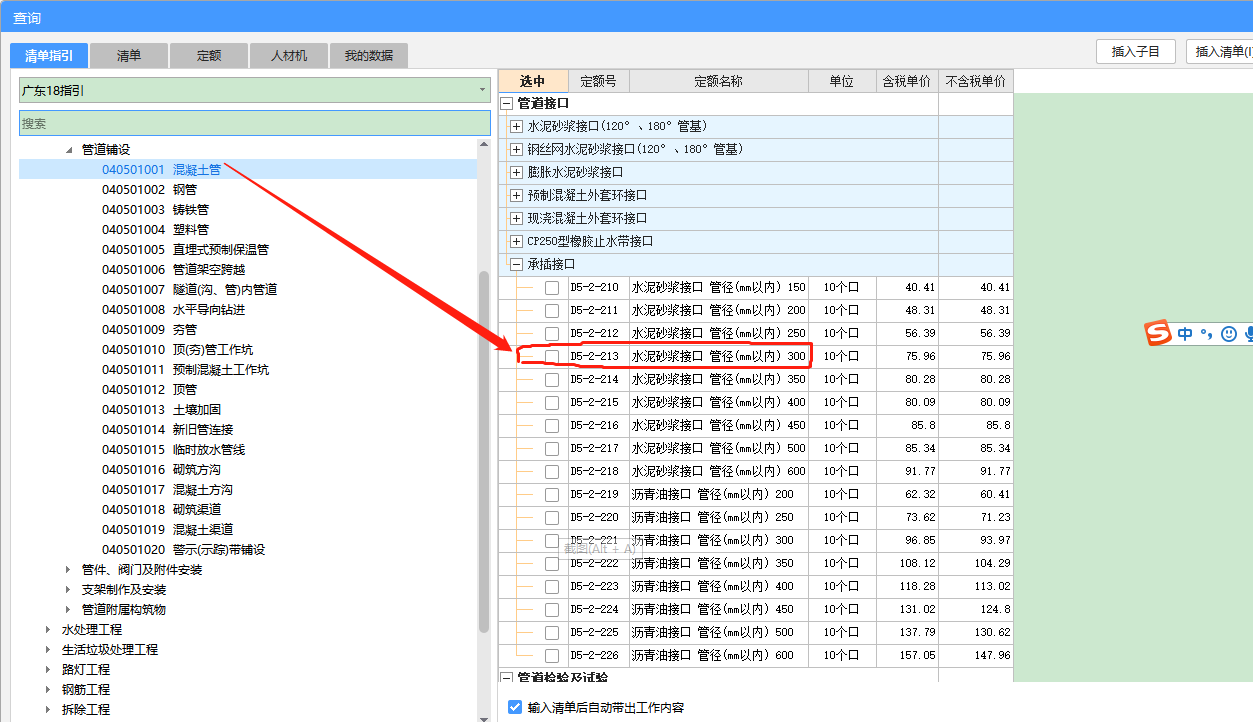1253x722 pixels.
Task: Click the 选中 column header
Action: click(x=533, y=81)
